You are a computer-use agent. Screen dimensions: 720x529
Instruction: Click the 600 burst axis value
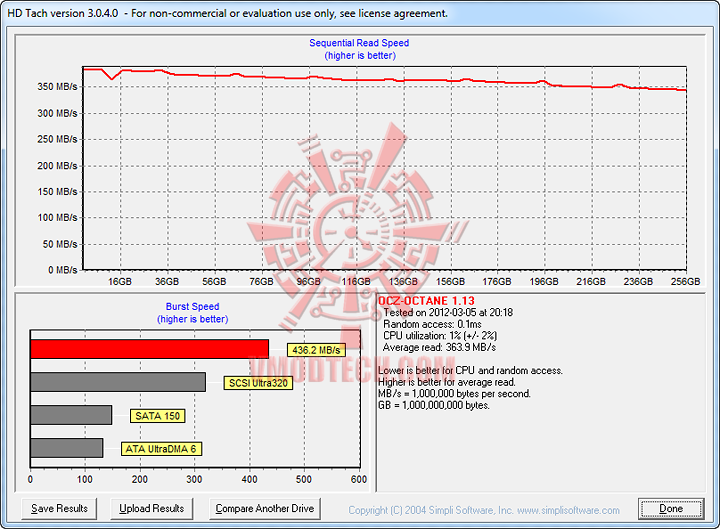pos(359,479)
